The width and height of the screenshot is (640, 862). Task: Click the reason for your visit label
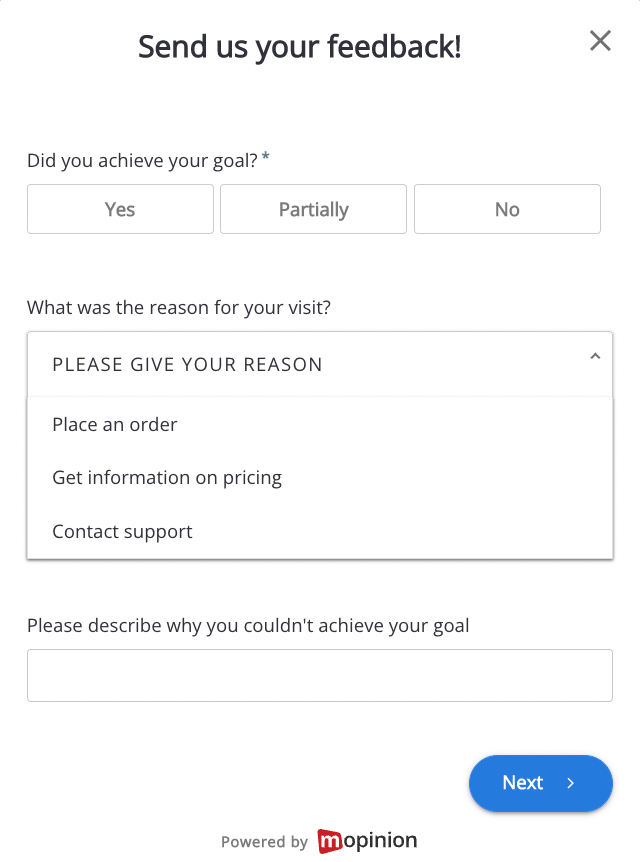pyautogui.click(x=178, y=307)
